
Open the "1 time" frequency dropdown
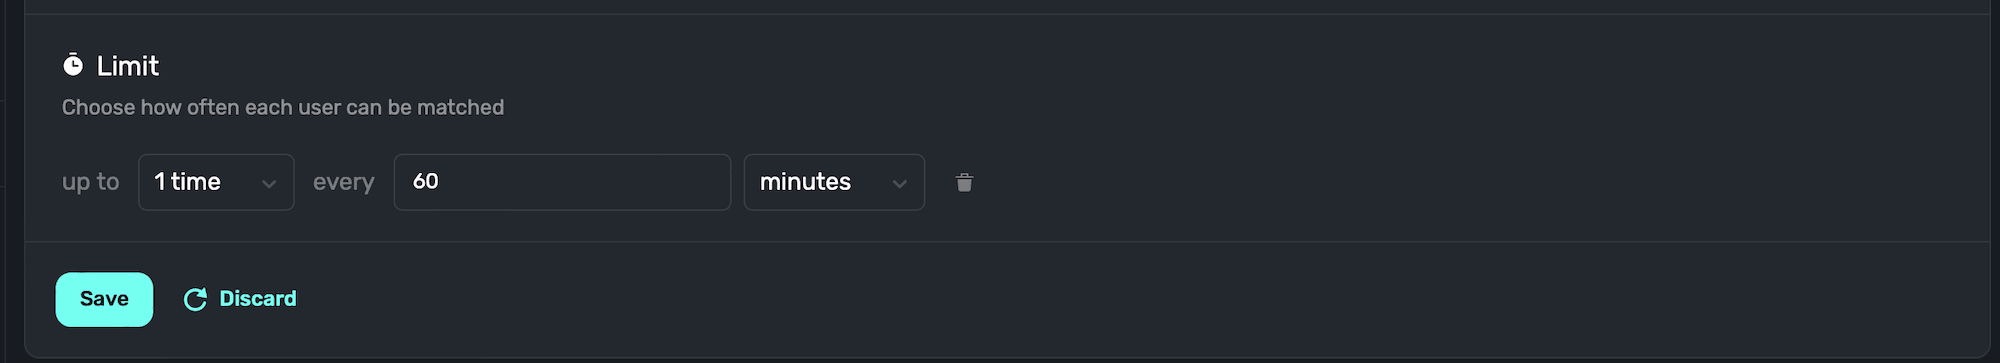pos(216,182)
